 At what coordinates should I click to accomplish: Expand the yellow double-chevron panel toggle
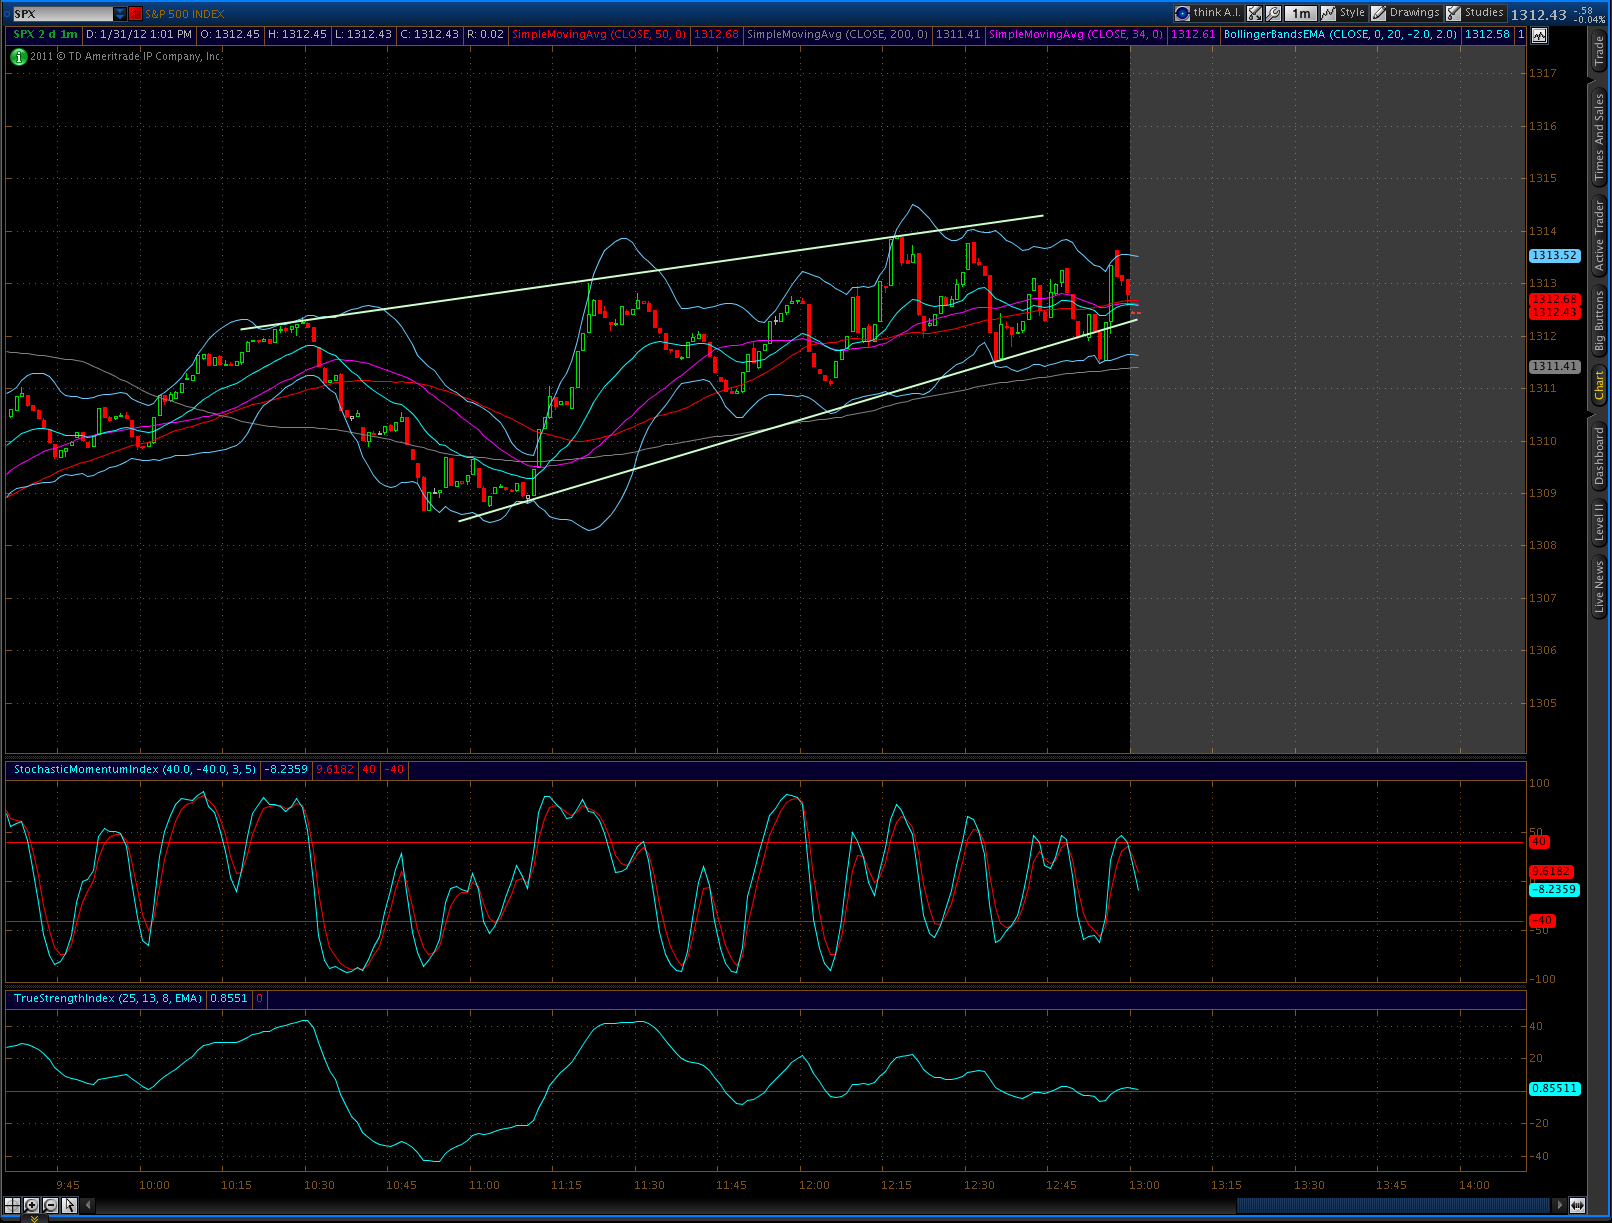coord(33,1218)
